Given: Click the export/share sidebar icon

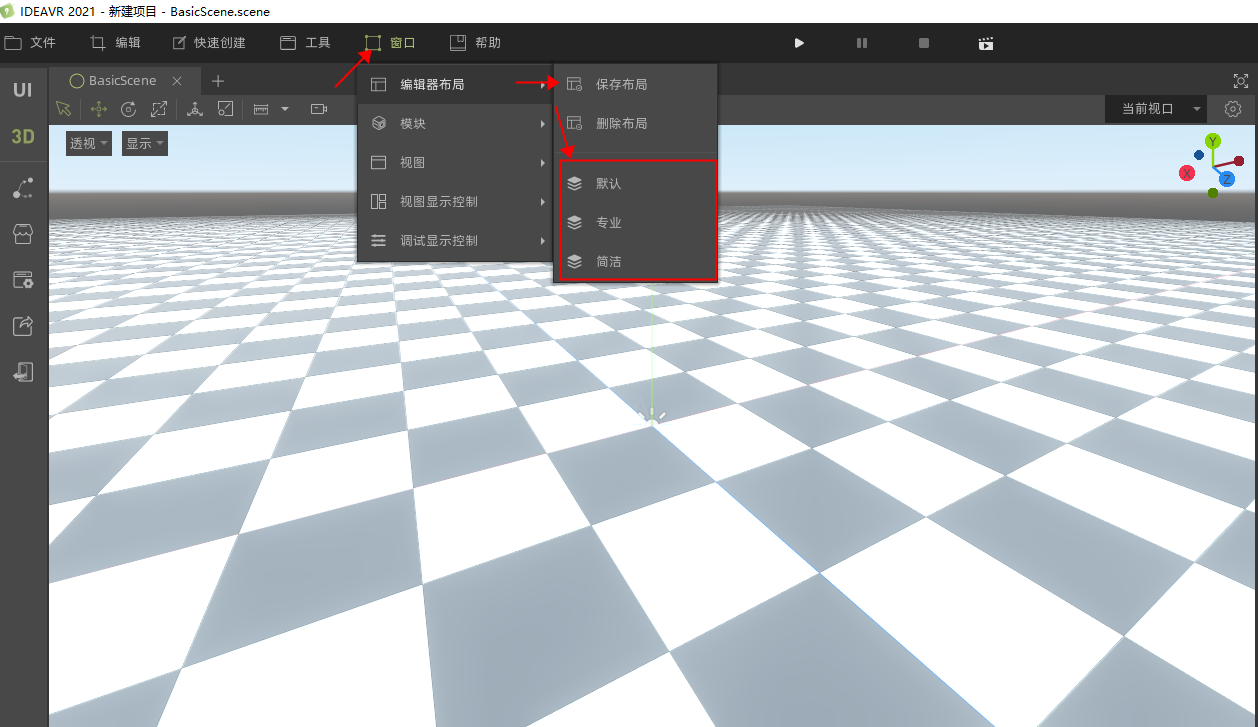Looking at the screenshot, I should pos(22,326).
